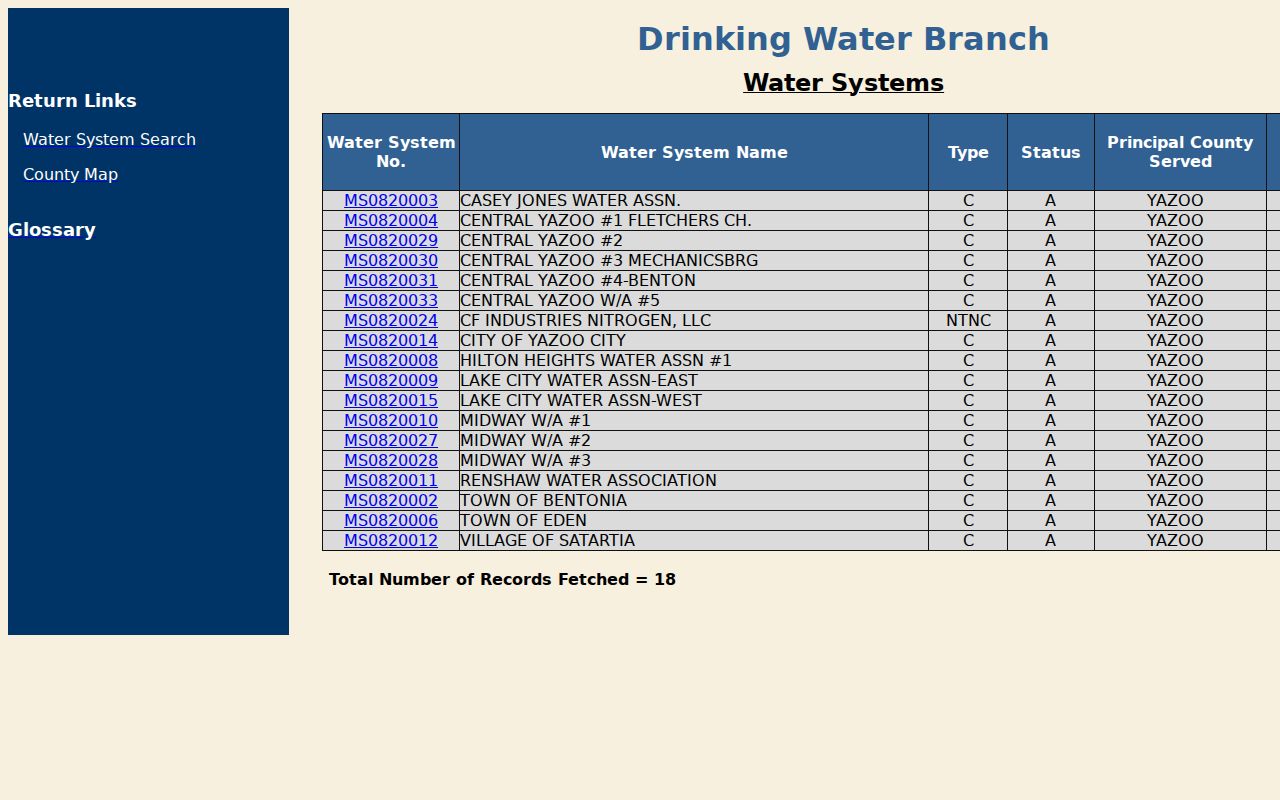Click the Return Links sidebar heading
The image size is (1280, 800).
coord(72,101)
